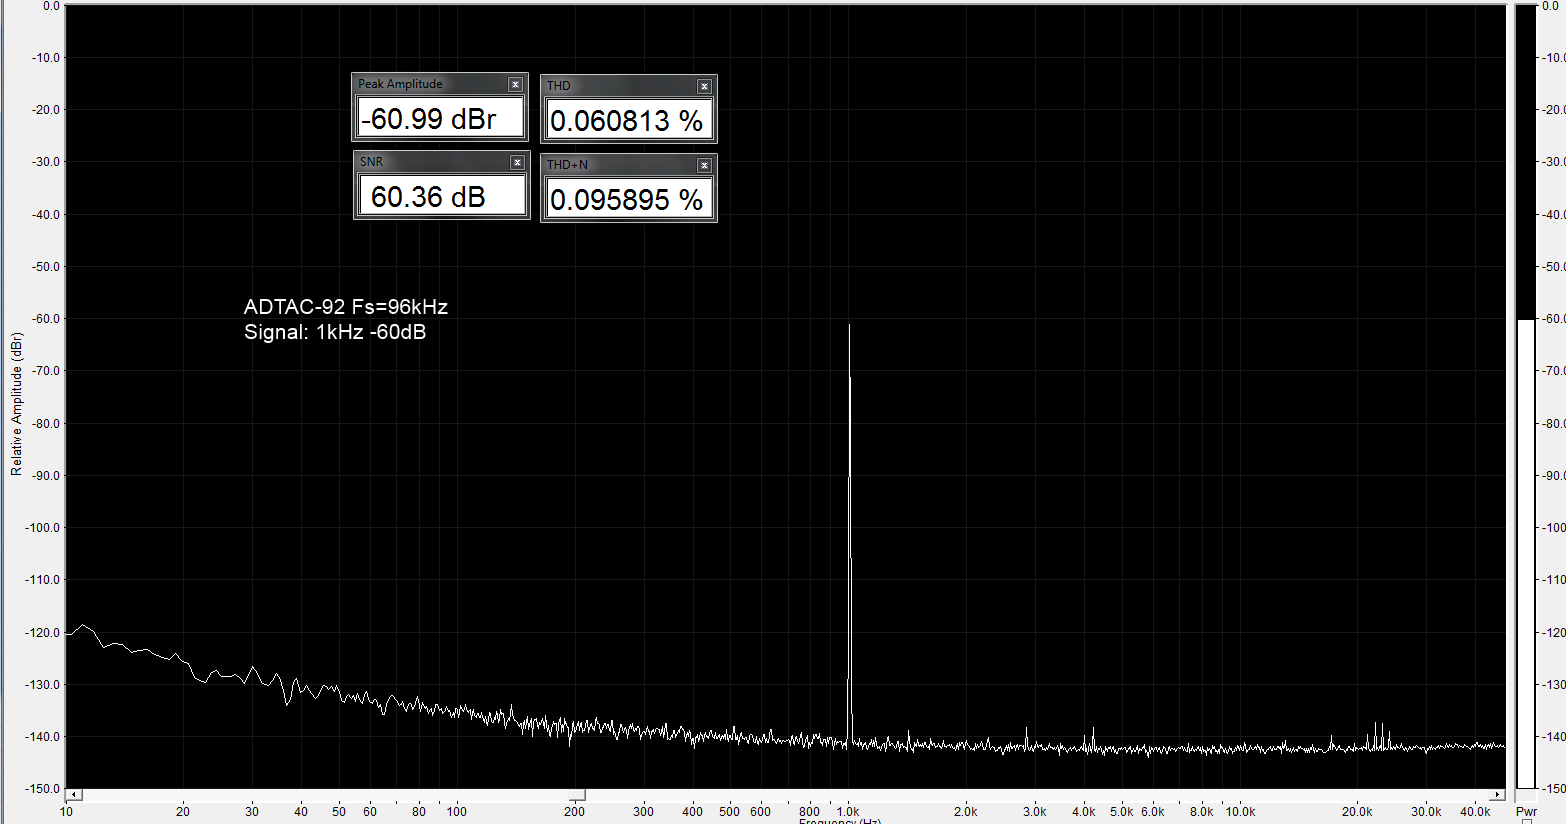Close the SNR meter panel
This screenshot has width=1566, height=824.
(x=517, y=163)
